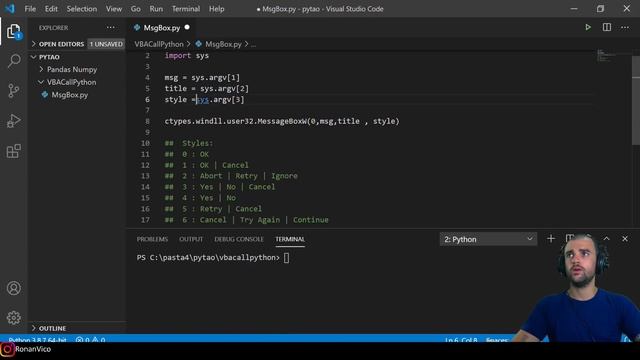The height and width of the screenshot is (360, 640).
Task: Open the Help menu
Action: click(216, 9)
